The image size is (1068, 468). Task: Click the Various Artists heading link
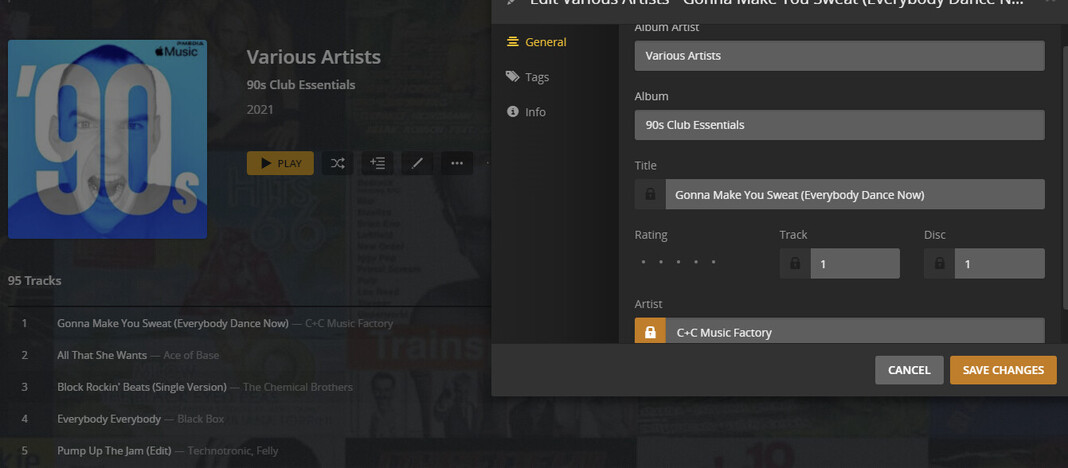313,57
